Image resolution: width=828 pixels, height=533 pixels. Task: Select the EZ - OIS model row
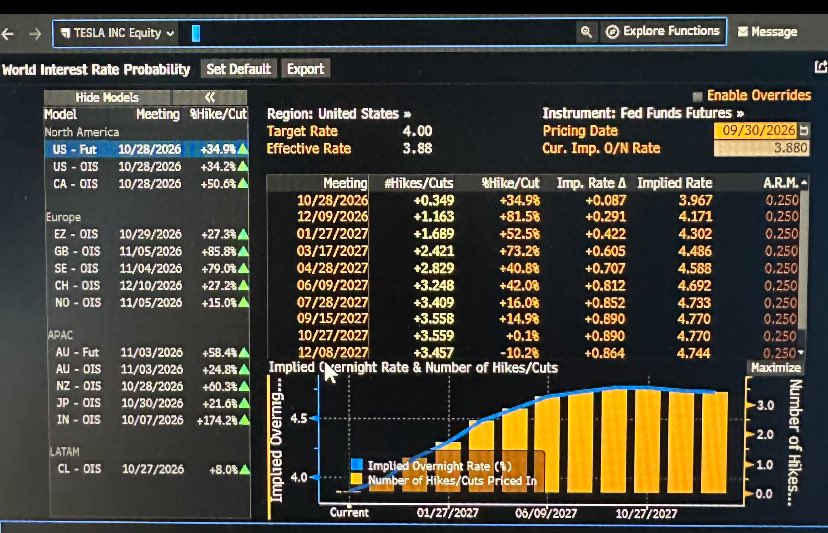tap(146, 234)
